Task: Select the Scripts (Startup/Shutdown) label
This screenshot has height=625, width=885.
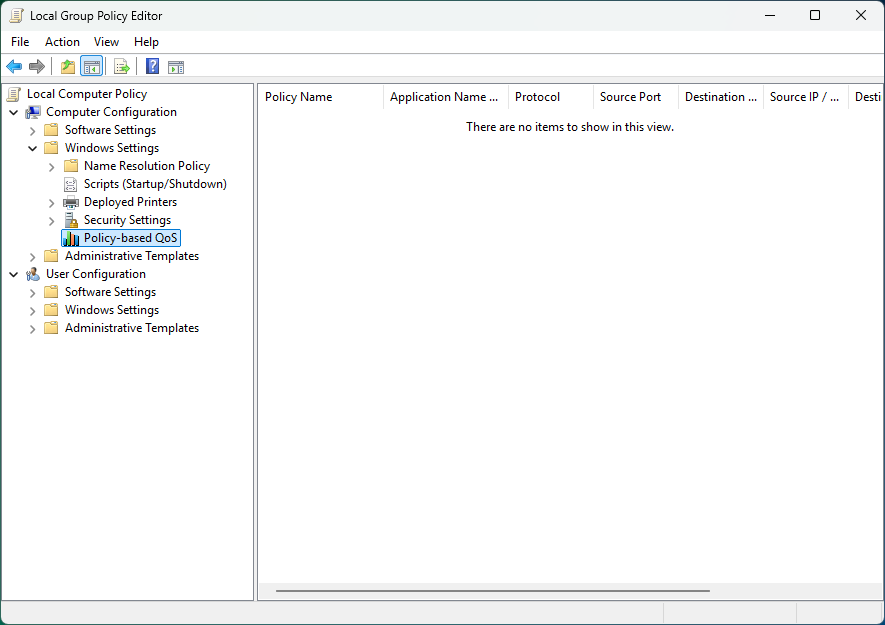Action: click(155, 184)
